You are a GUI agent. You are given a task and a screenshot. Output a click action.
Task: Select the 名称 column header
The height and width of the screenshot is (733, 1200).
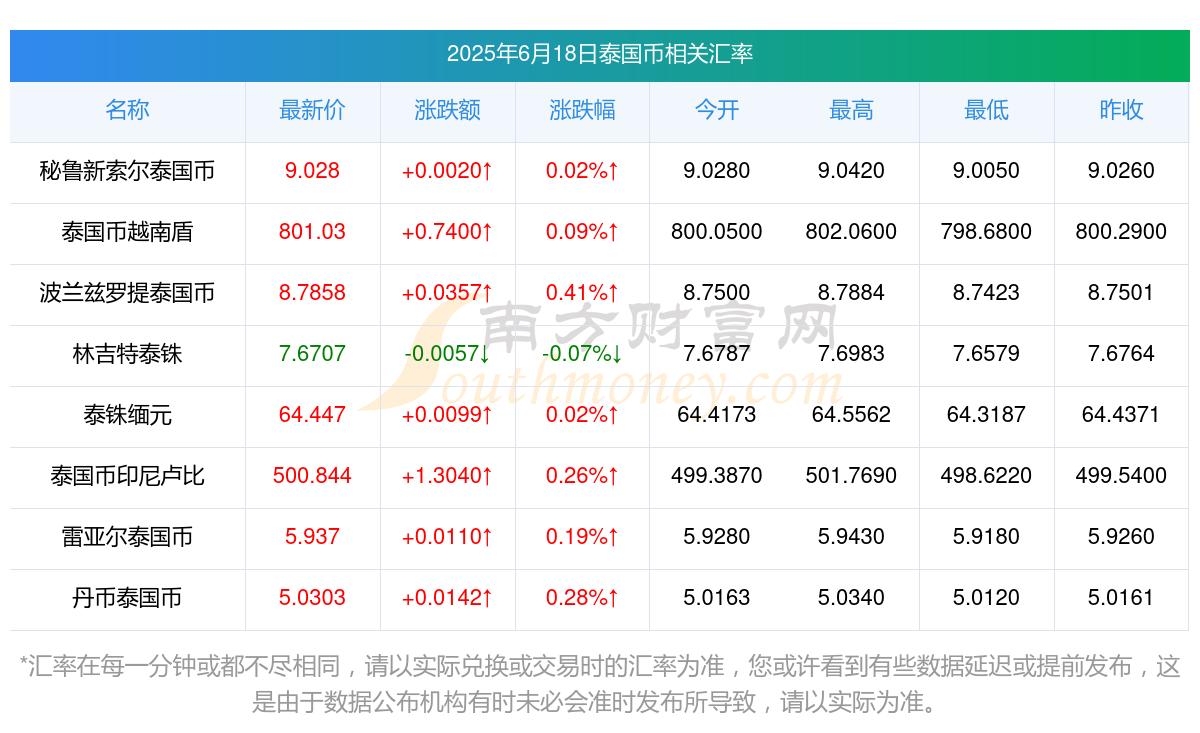point(127,110)
